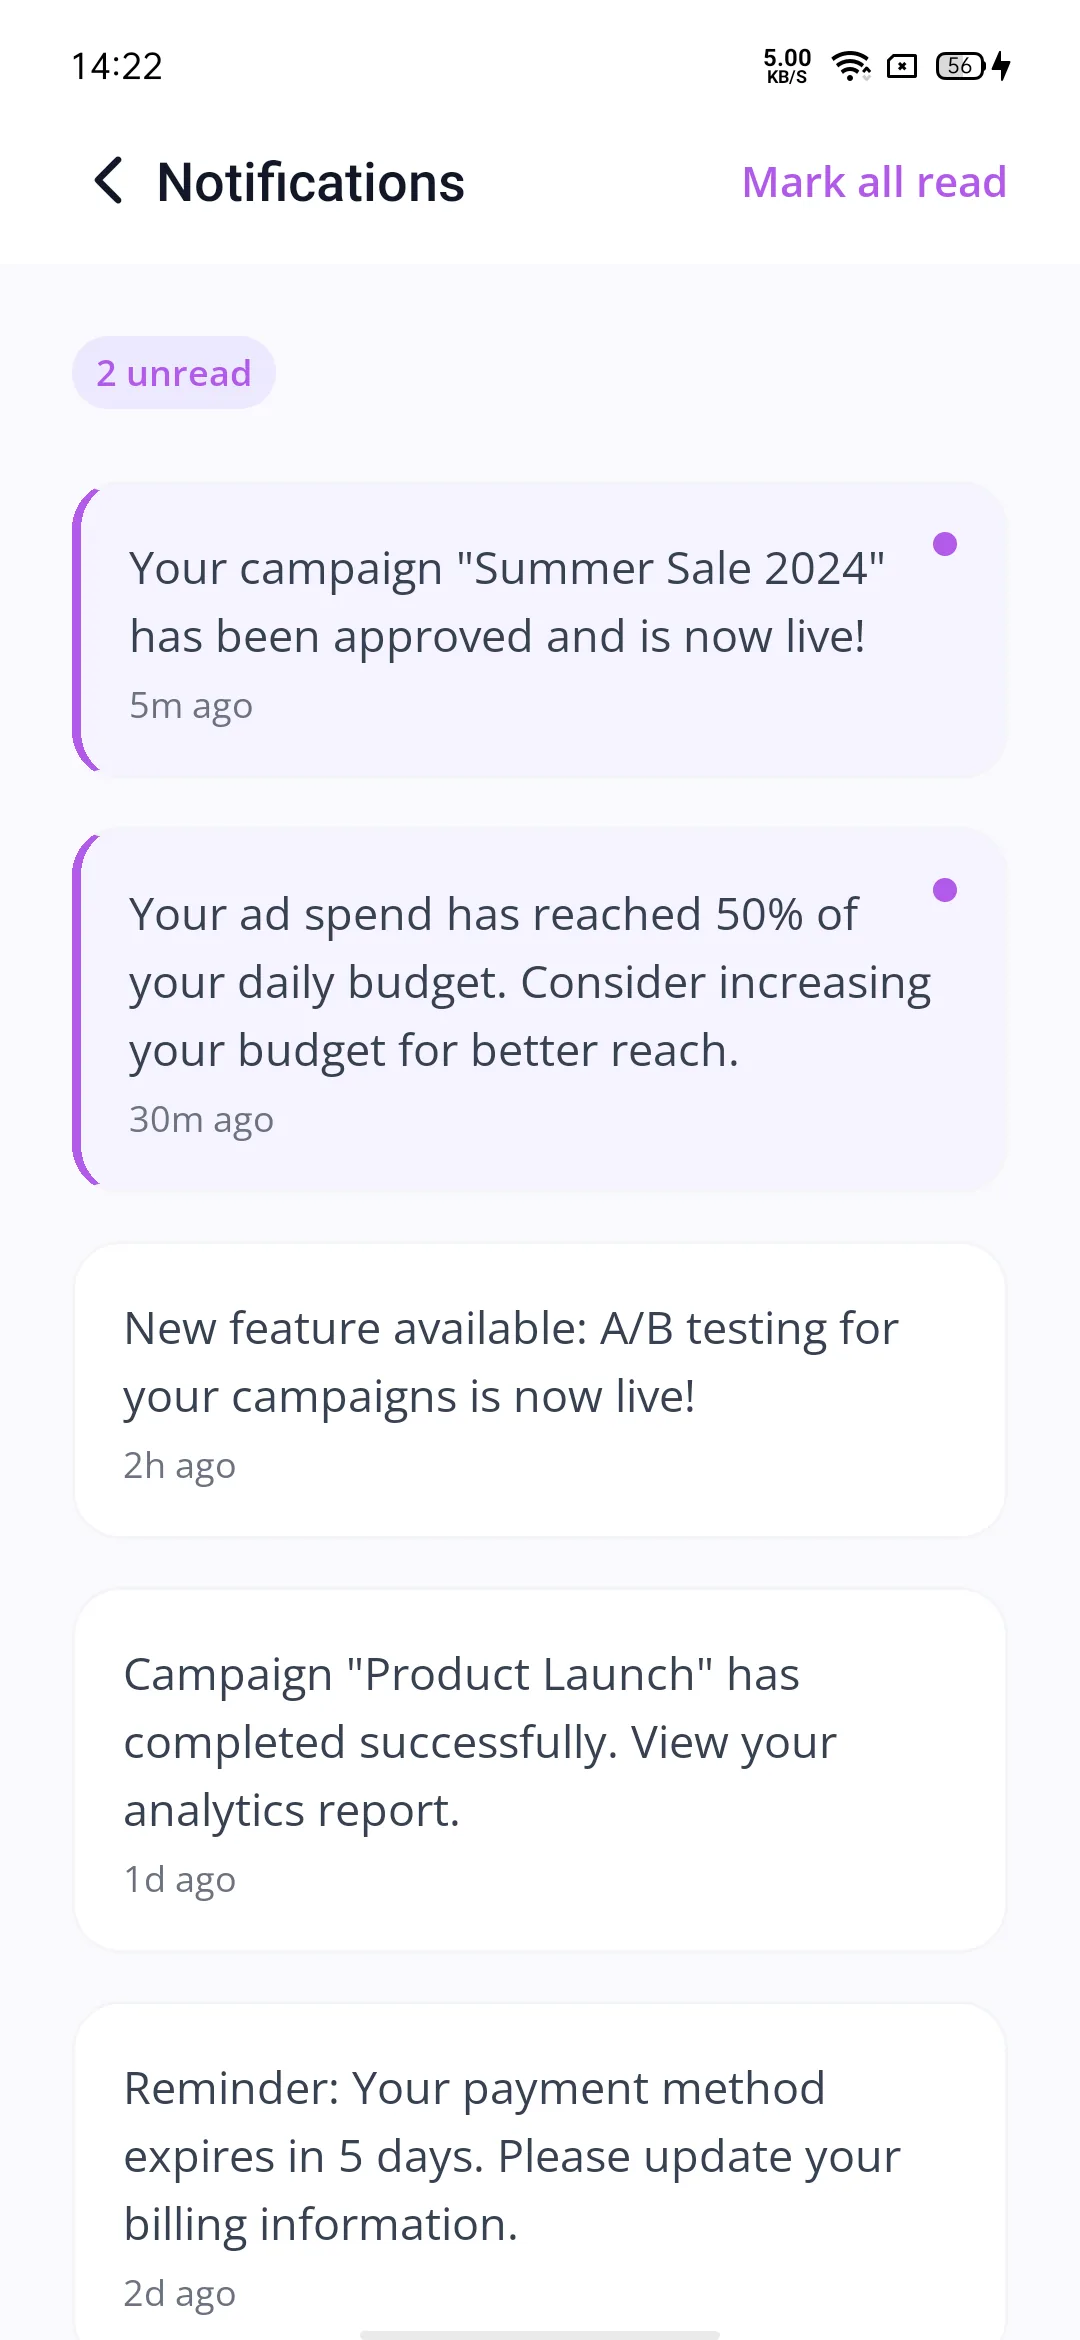Tap the battery indicator showing 56
1080x2340 pixels.
tap(961, 66)
